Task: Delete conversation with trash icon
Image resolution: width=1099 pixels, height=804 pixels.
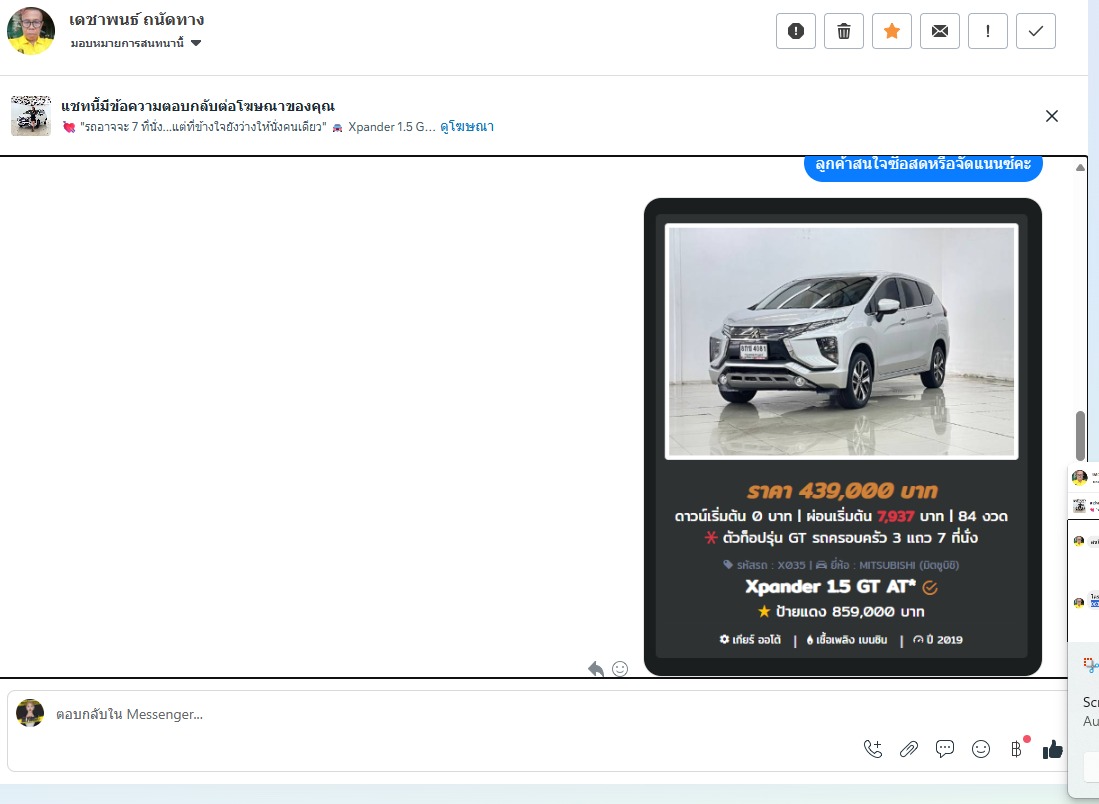Action: tap(844, 31)
